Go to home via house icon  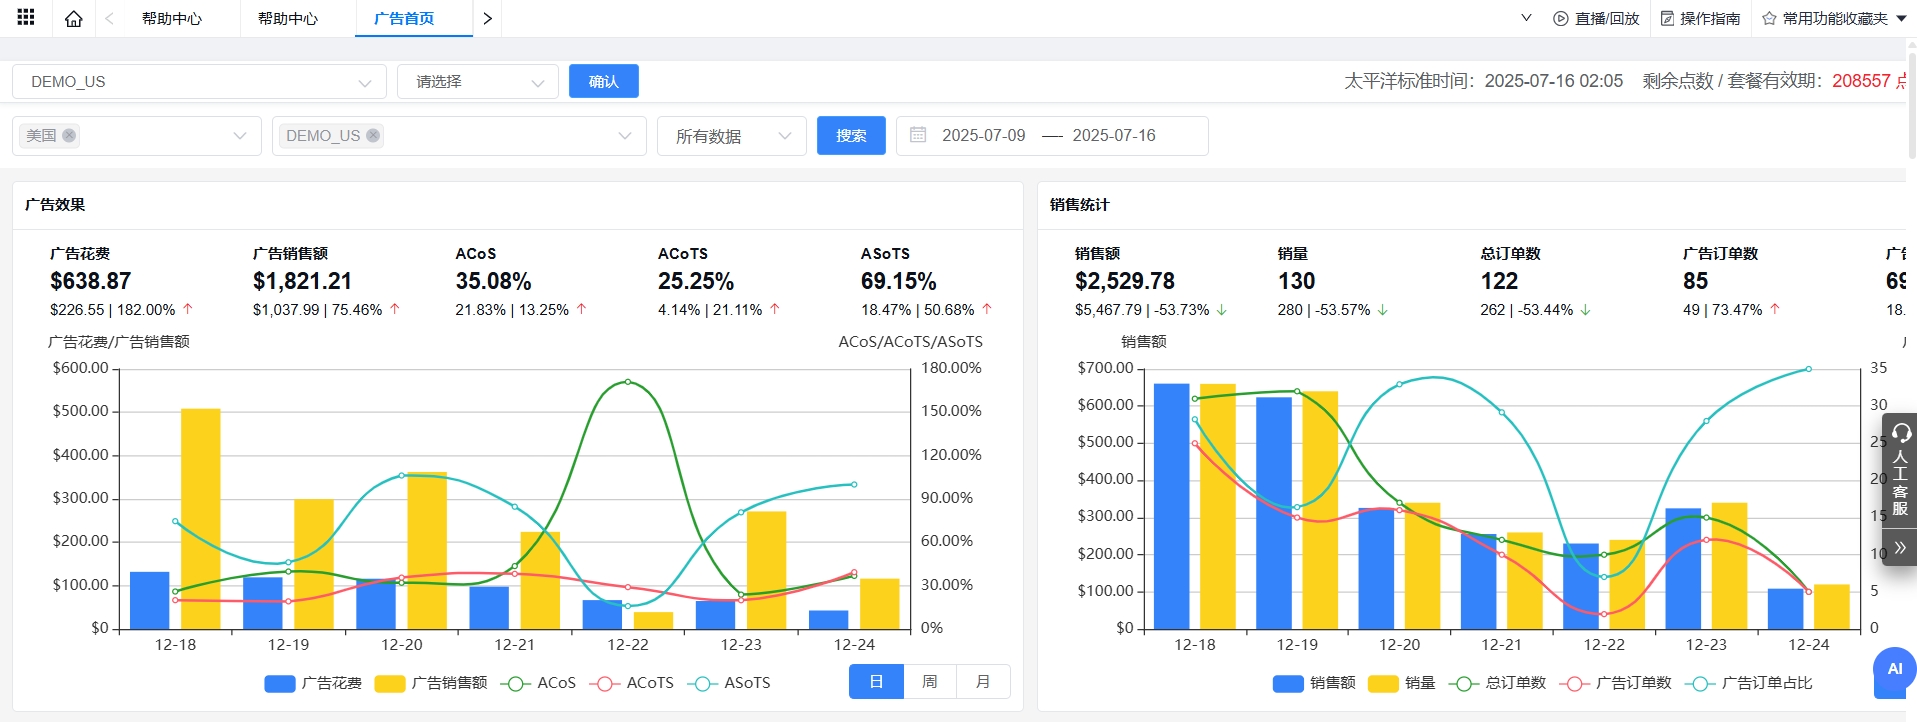coord(74,18)
